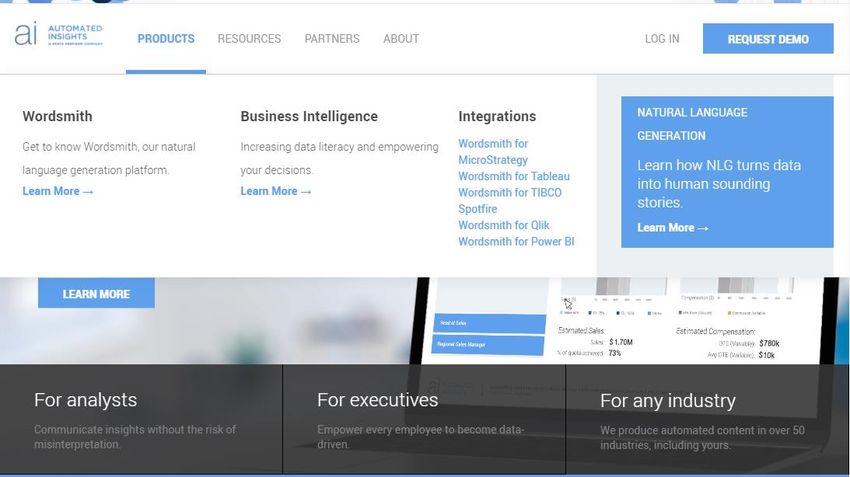Viewport: 850px width, 477px height.
Task: Select the Business Intelligence heading
Action: coord(309,116)
